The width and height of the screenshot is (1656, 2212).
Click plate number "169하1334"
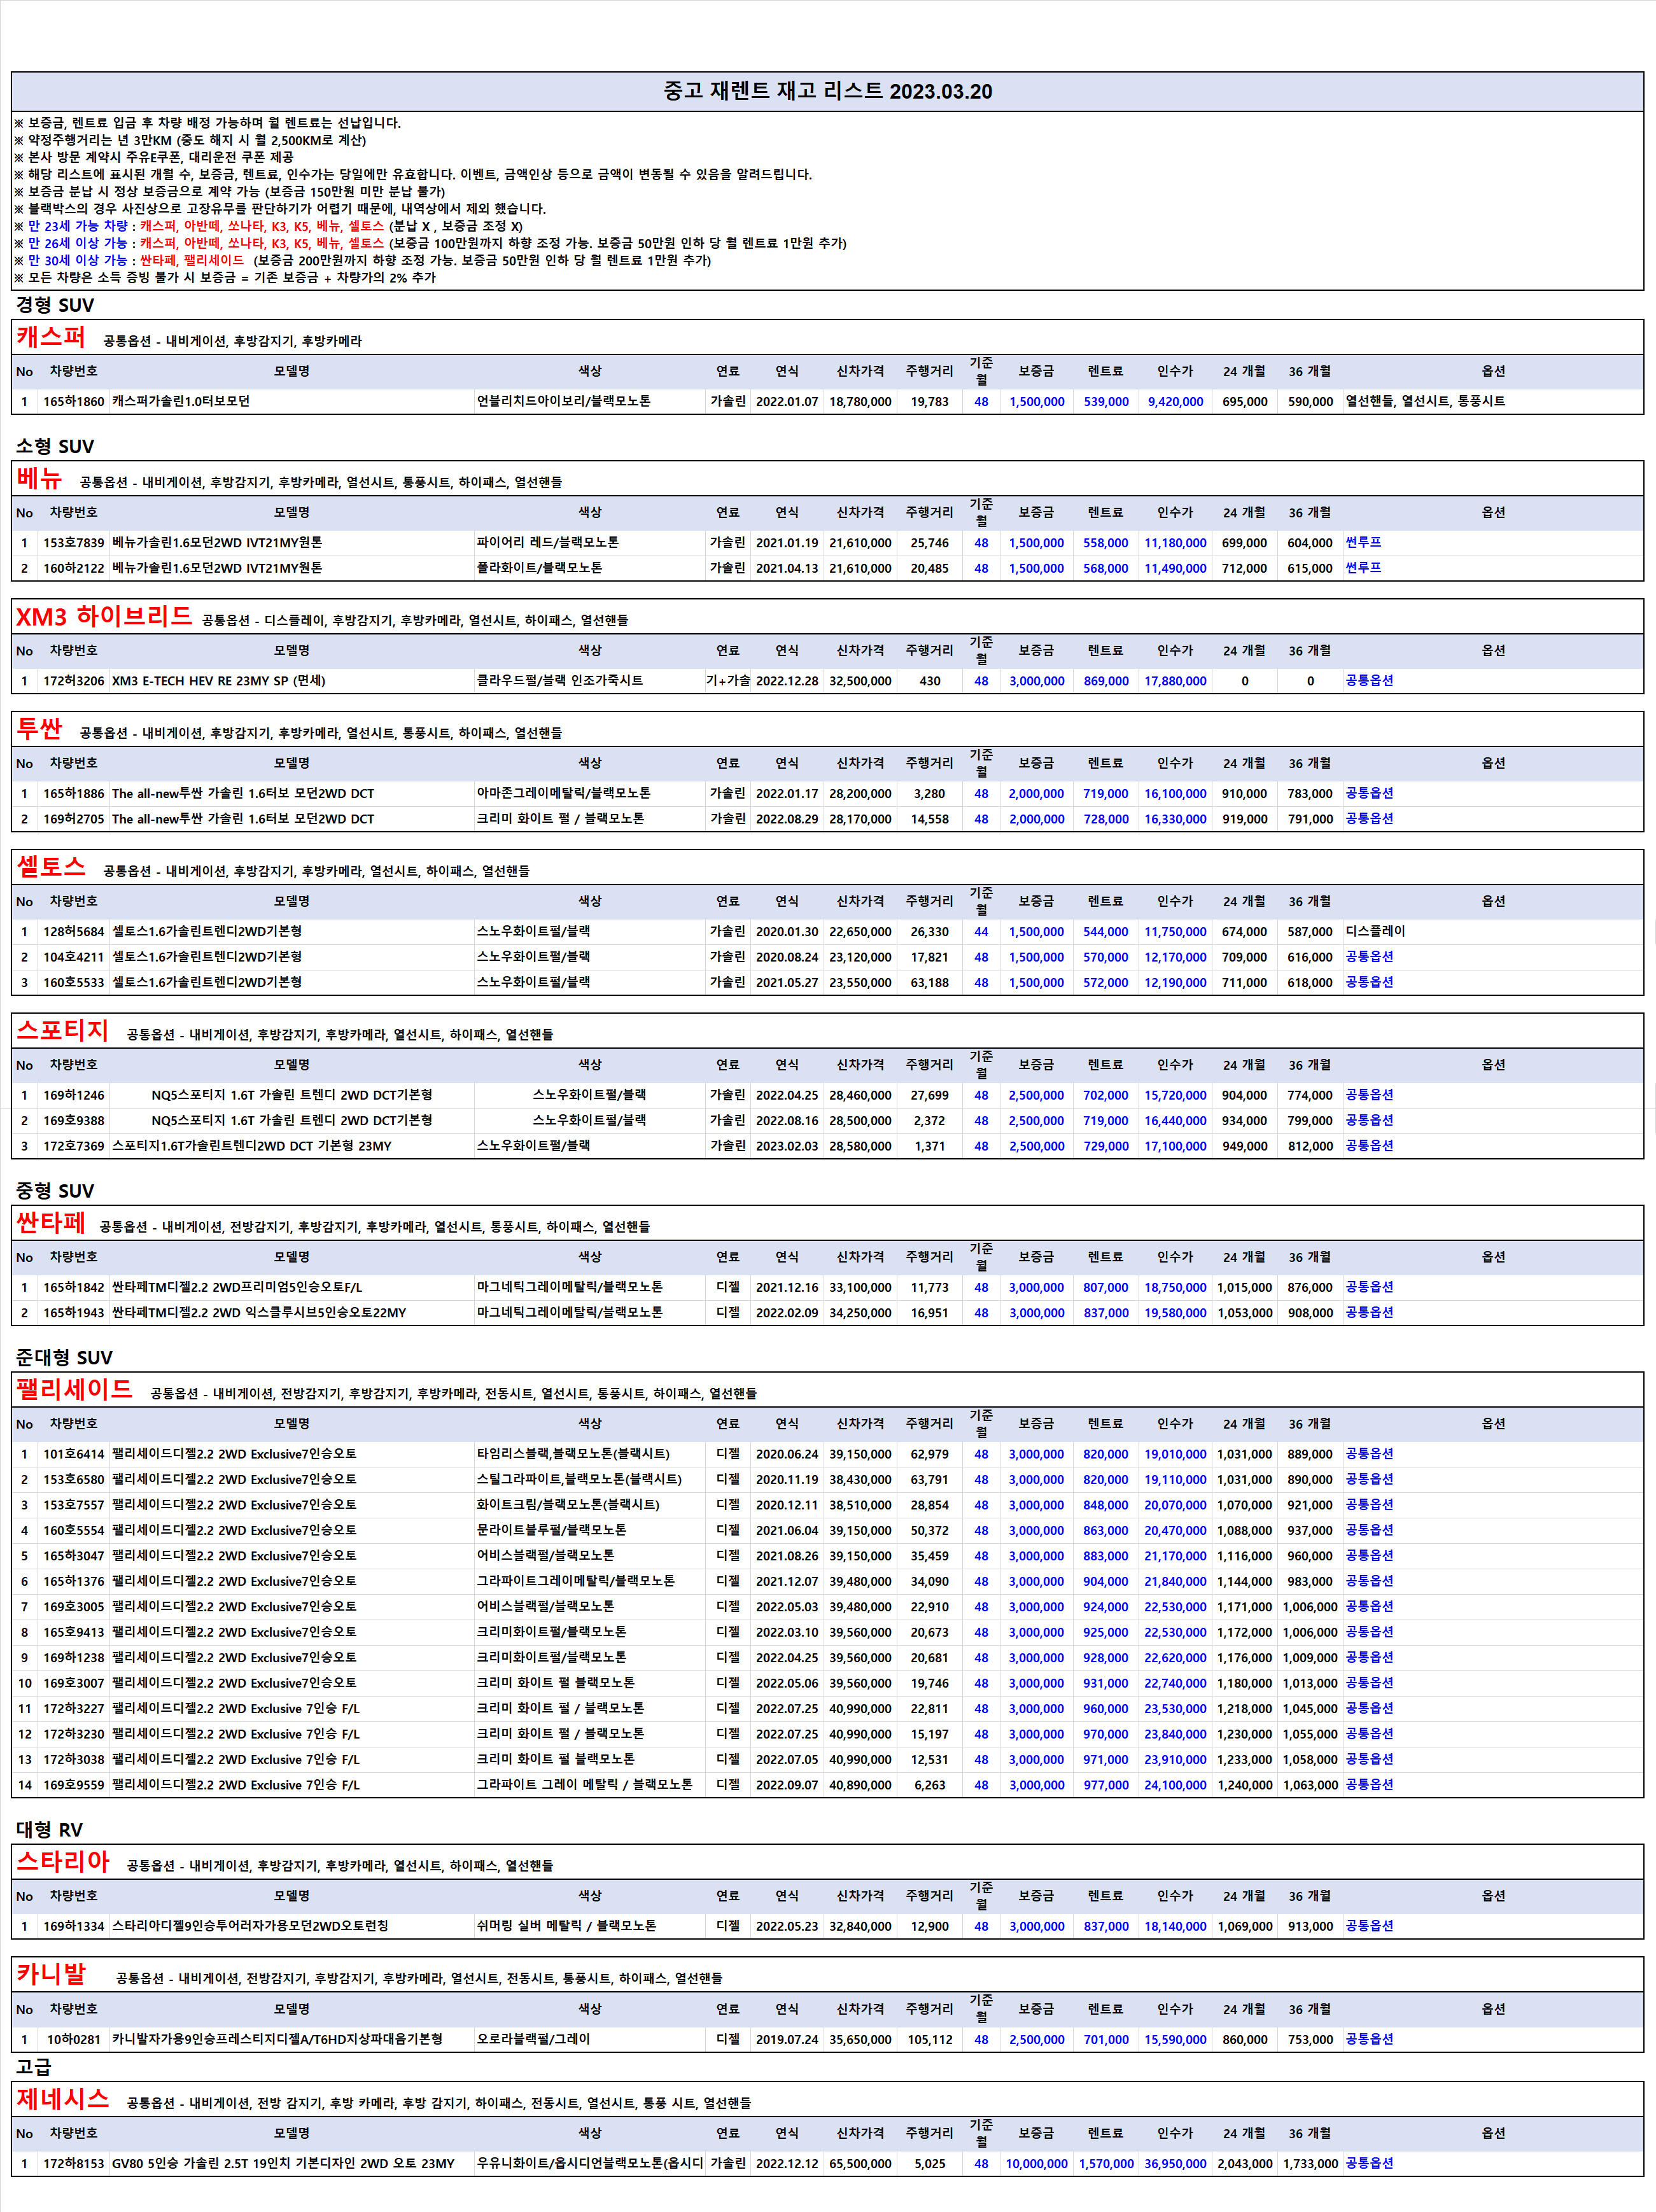coord(74,1926)
